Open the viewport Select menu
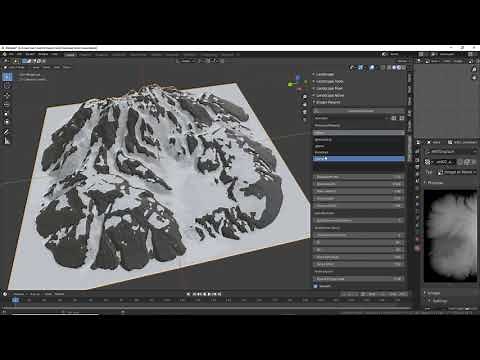480x360 pixels. coord(46,67)
